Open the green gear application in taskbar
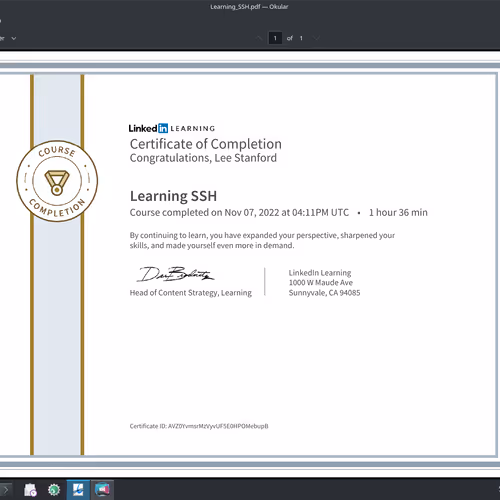Screen dimensions: 500x500 point(54,490)
